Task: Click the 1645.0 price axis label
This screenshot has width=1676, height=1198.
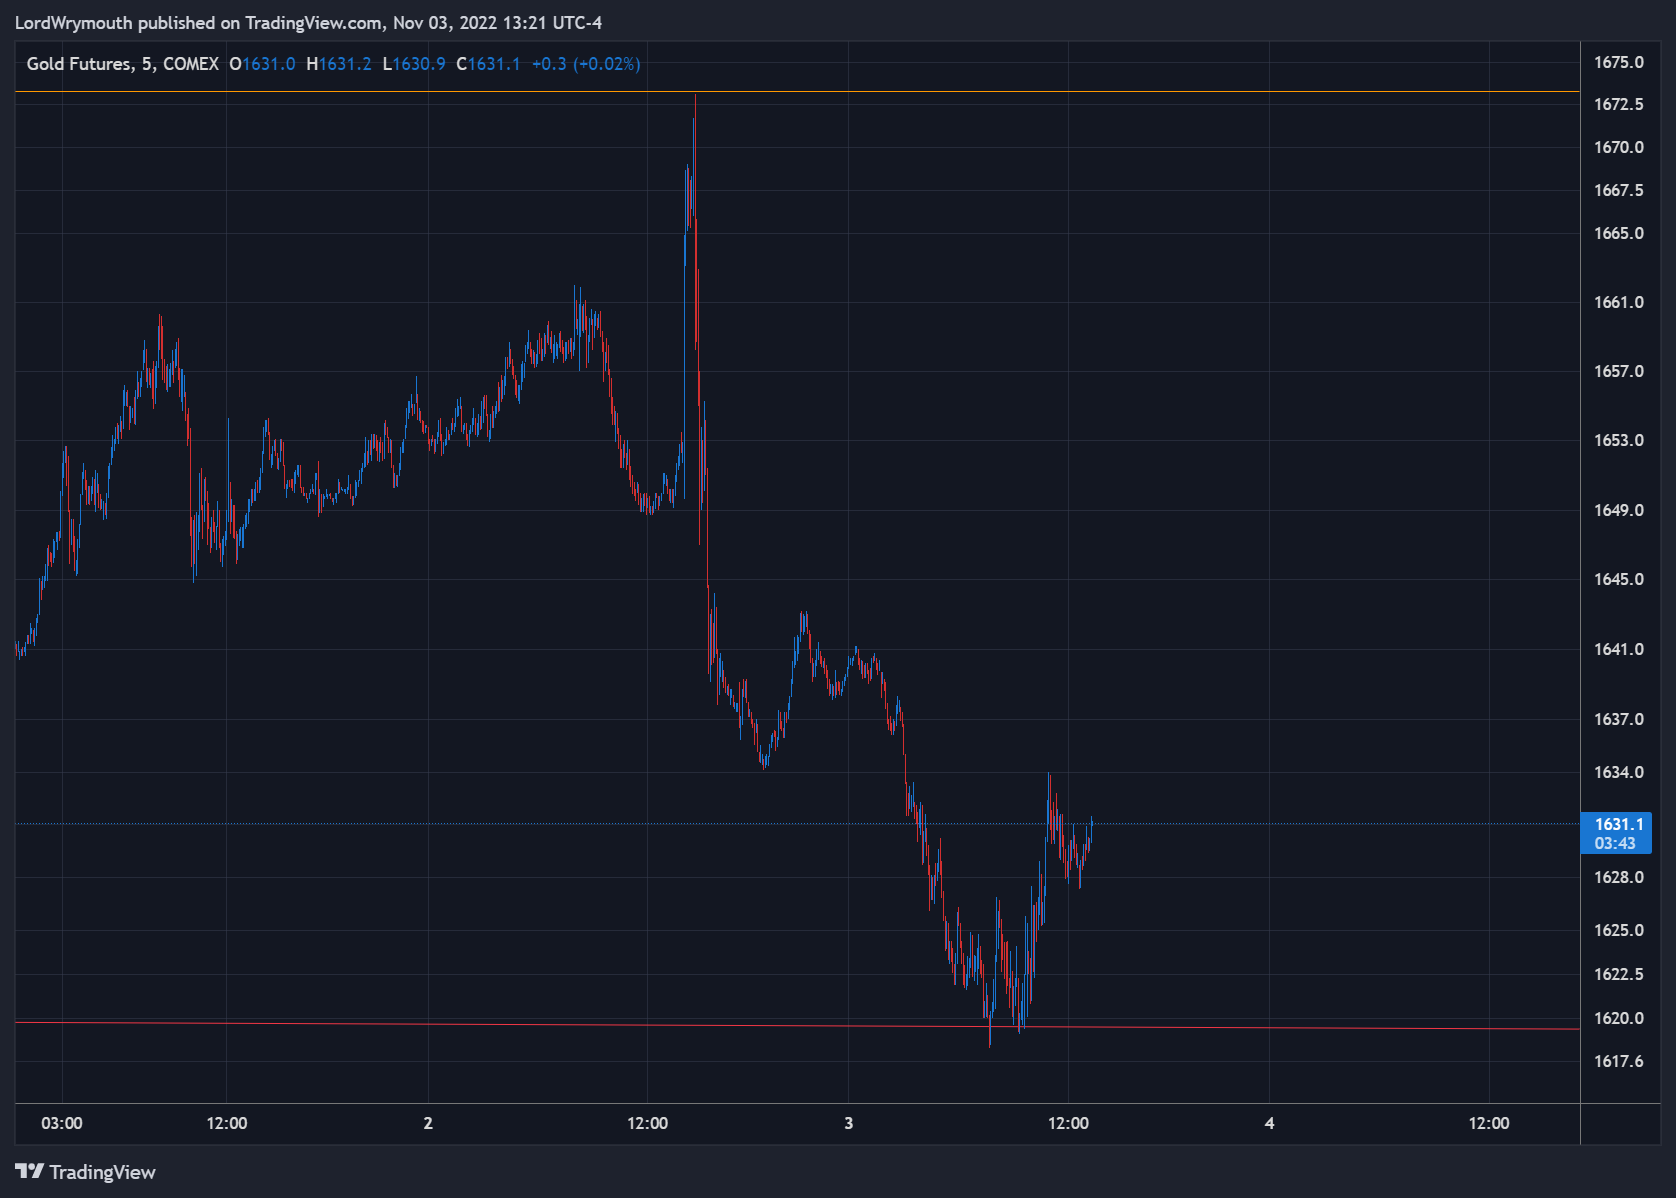Action: [x=1618, y=579]
